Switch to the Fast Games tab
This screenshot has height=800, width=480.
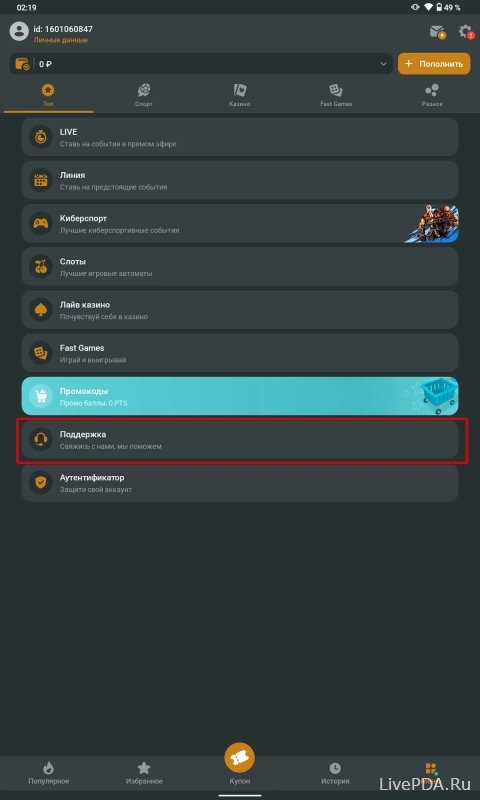click(336, 95)
